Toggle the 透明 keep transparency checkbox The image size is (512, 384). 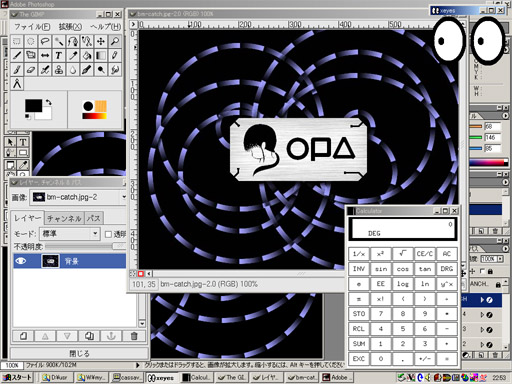(108, 234)
